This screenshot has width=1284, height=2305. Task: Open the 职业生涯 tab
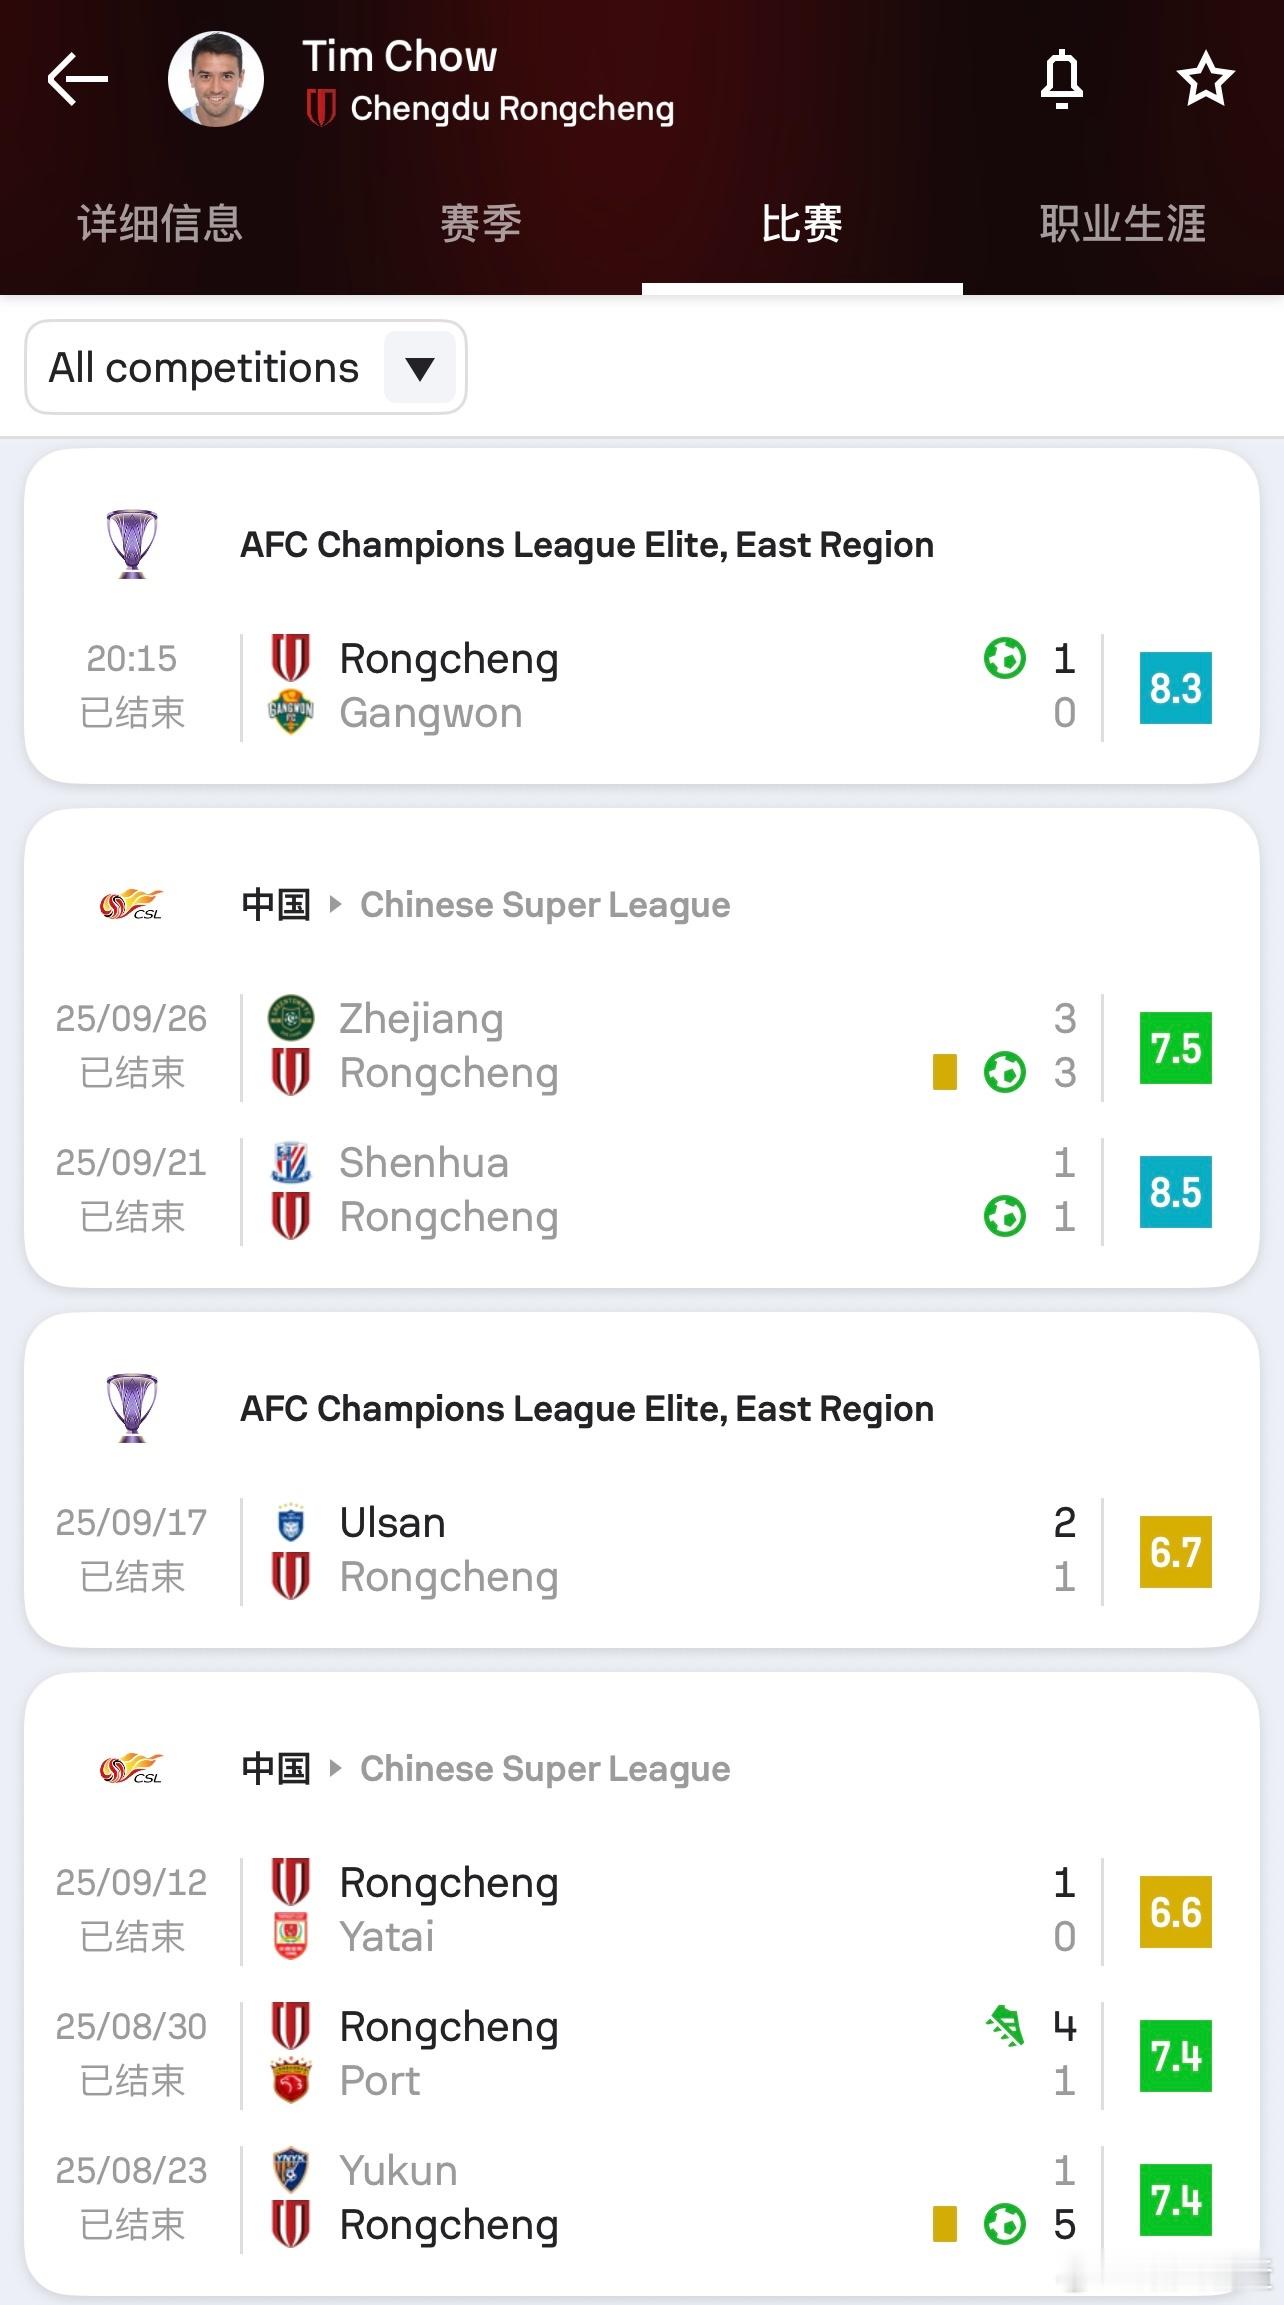click(1122, 223)
